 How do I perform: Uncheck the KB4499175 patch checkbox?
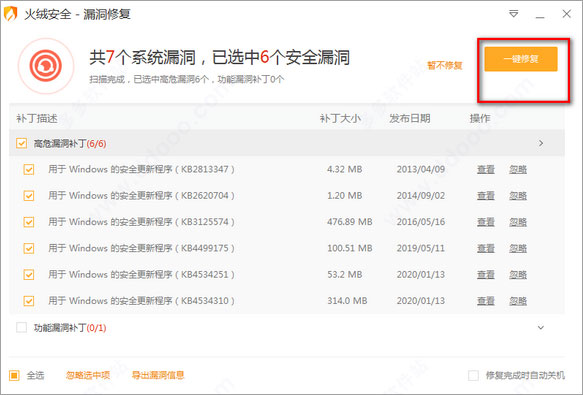(29, 248)
